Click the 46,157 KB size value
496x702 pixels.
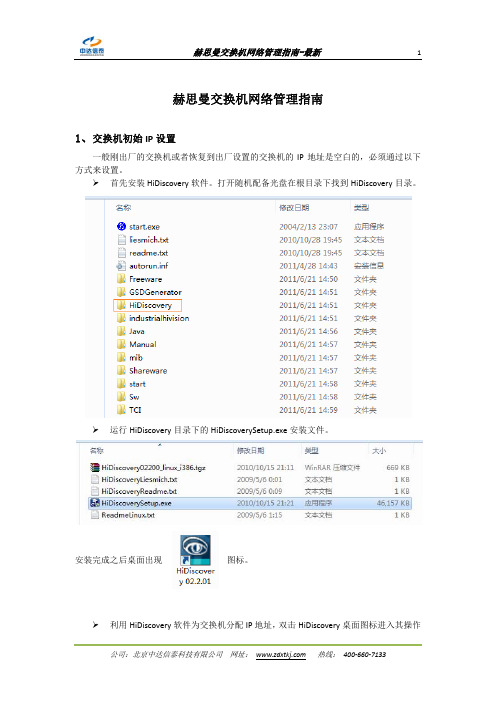click(x=393, y=503)
